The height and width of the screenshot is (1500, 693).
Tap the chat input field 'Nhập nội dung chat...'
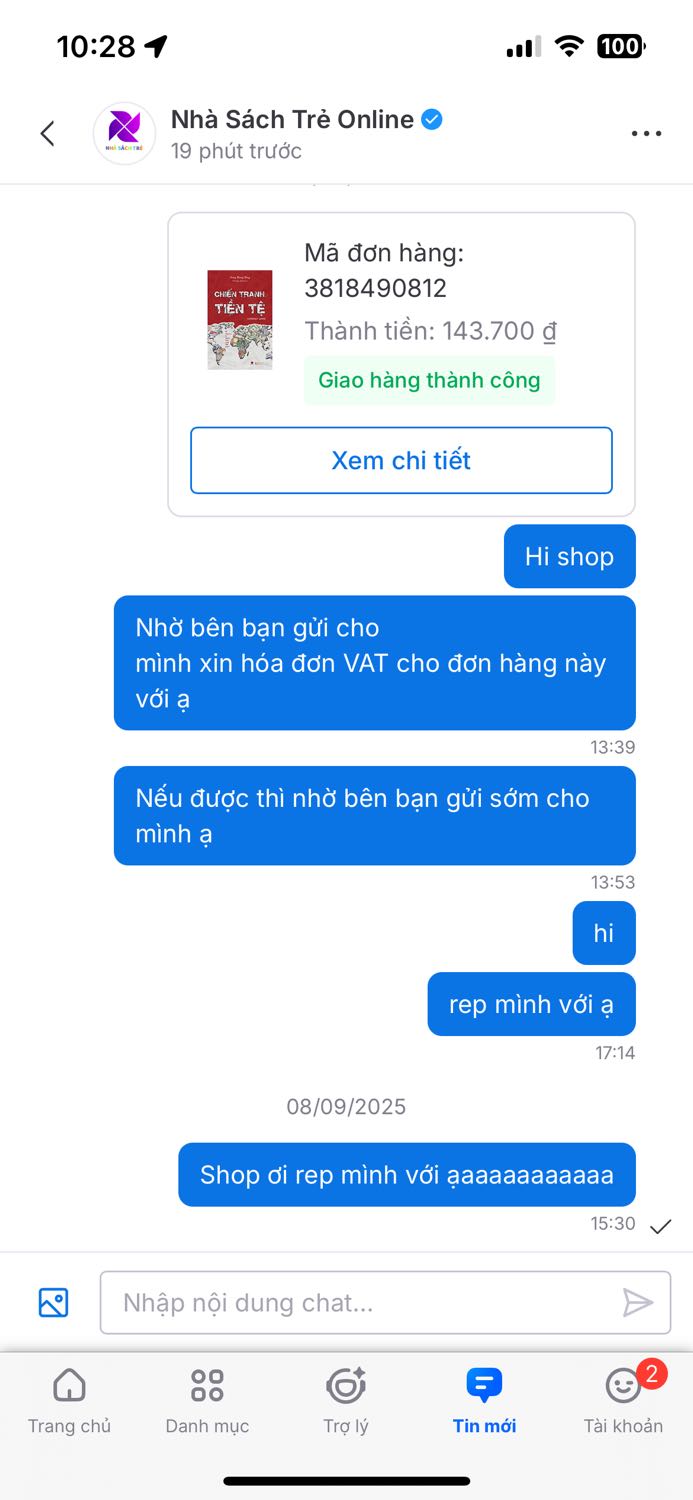pyautogui.click(x=385, y=1303)
